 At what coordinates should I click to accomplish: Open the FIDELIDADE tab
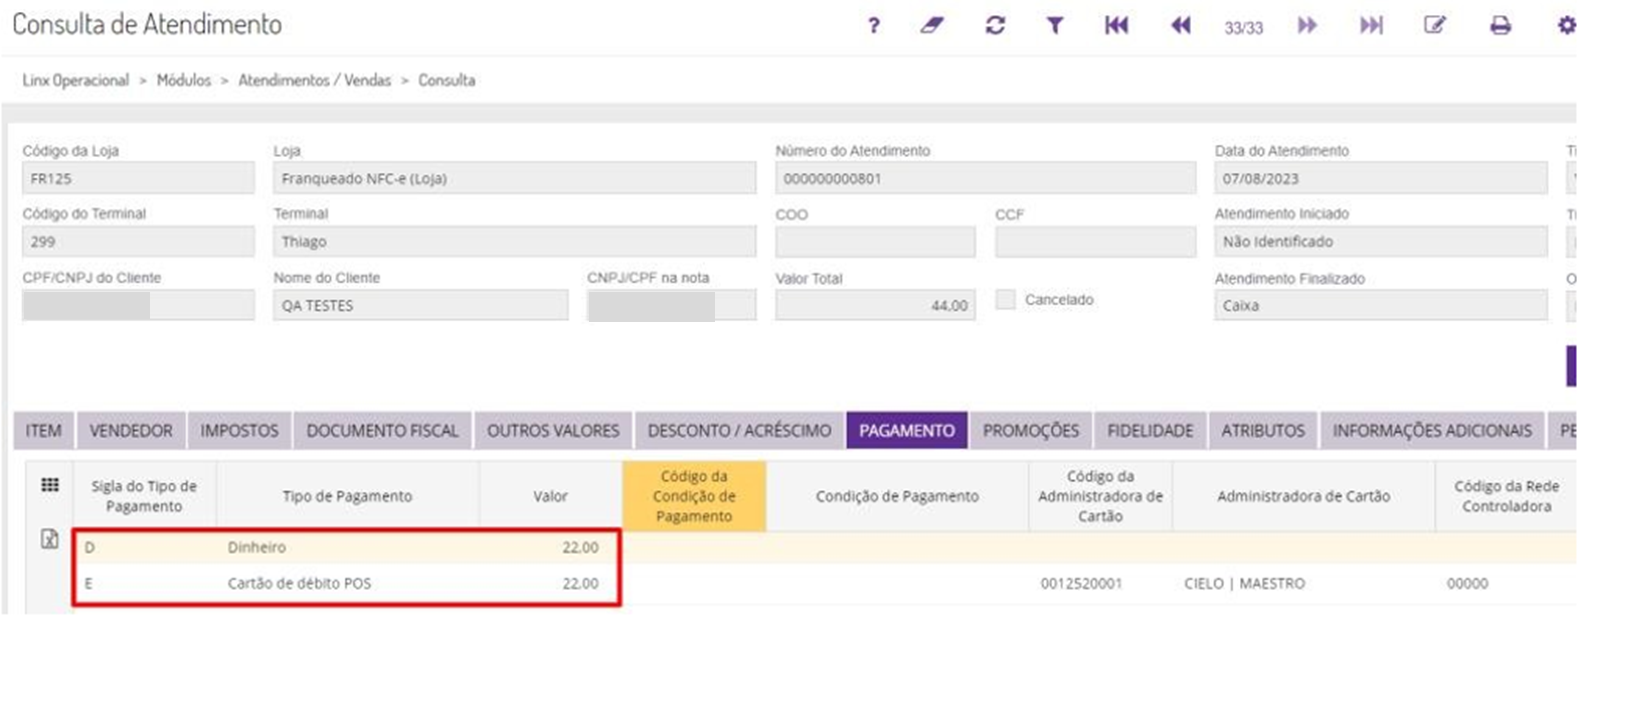tap(1150, 430)
